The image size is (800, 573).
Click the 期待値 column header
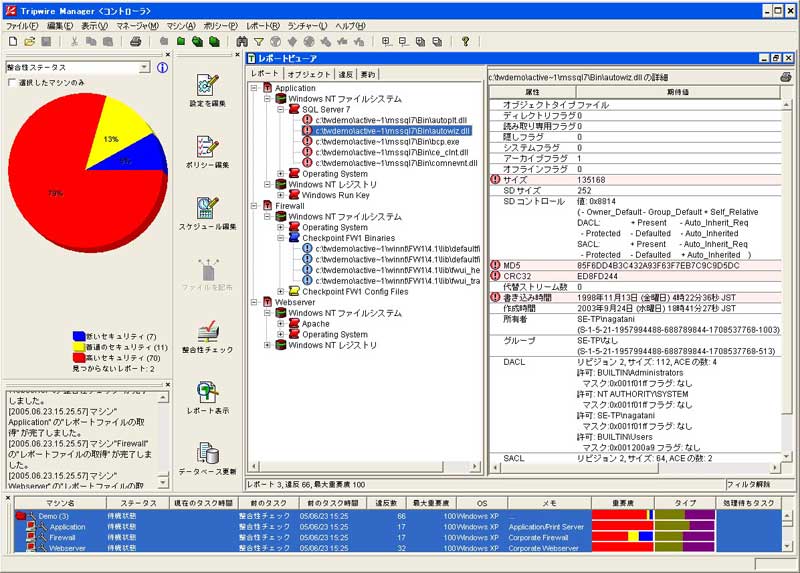click(678, 92)
